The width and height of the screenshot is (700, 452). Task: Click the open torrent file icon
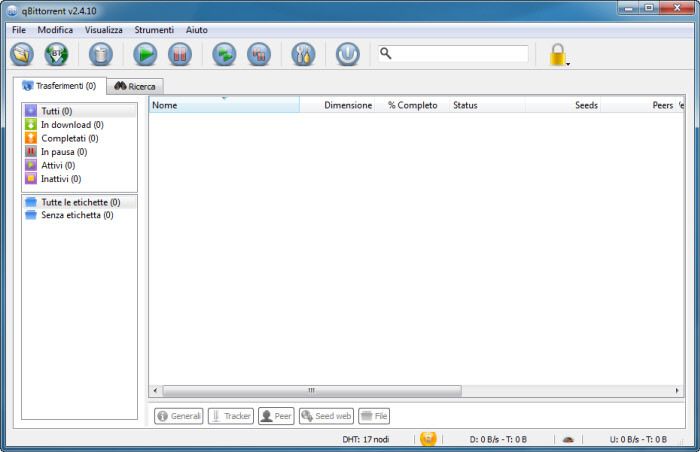pos(21,54)
